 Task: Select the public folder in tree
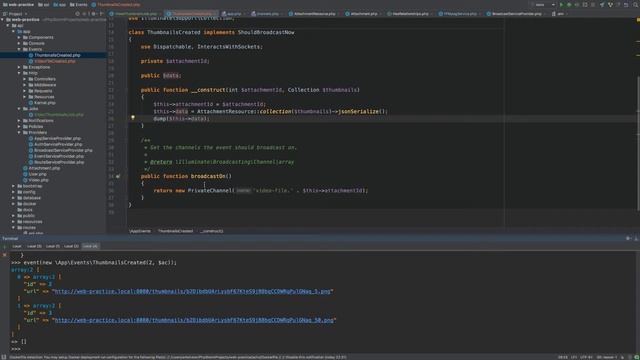pyautogui.click(x=29, y=216)
